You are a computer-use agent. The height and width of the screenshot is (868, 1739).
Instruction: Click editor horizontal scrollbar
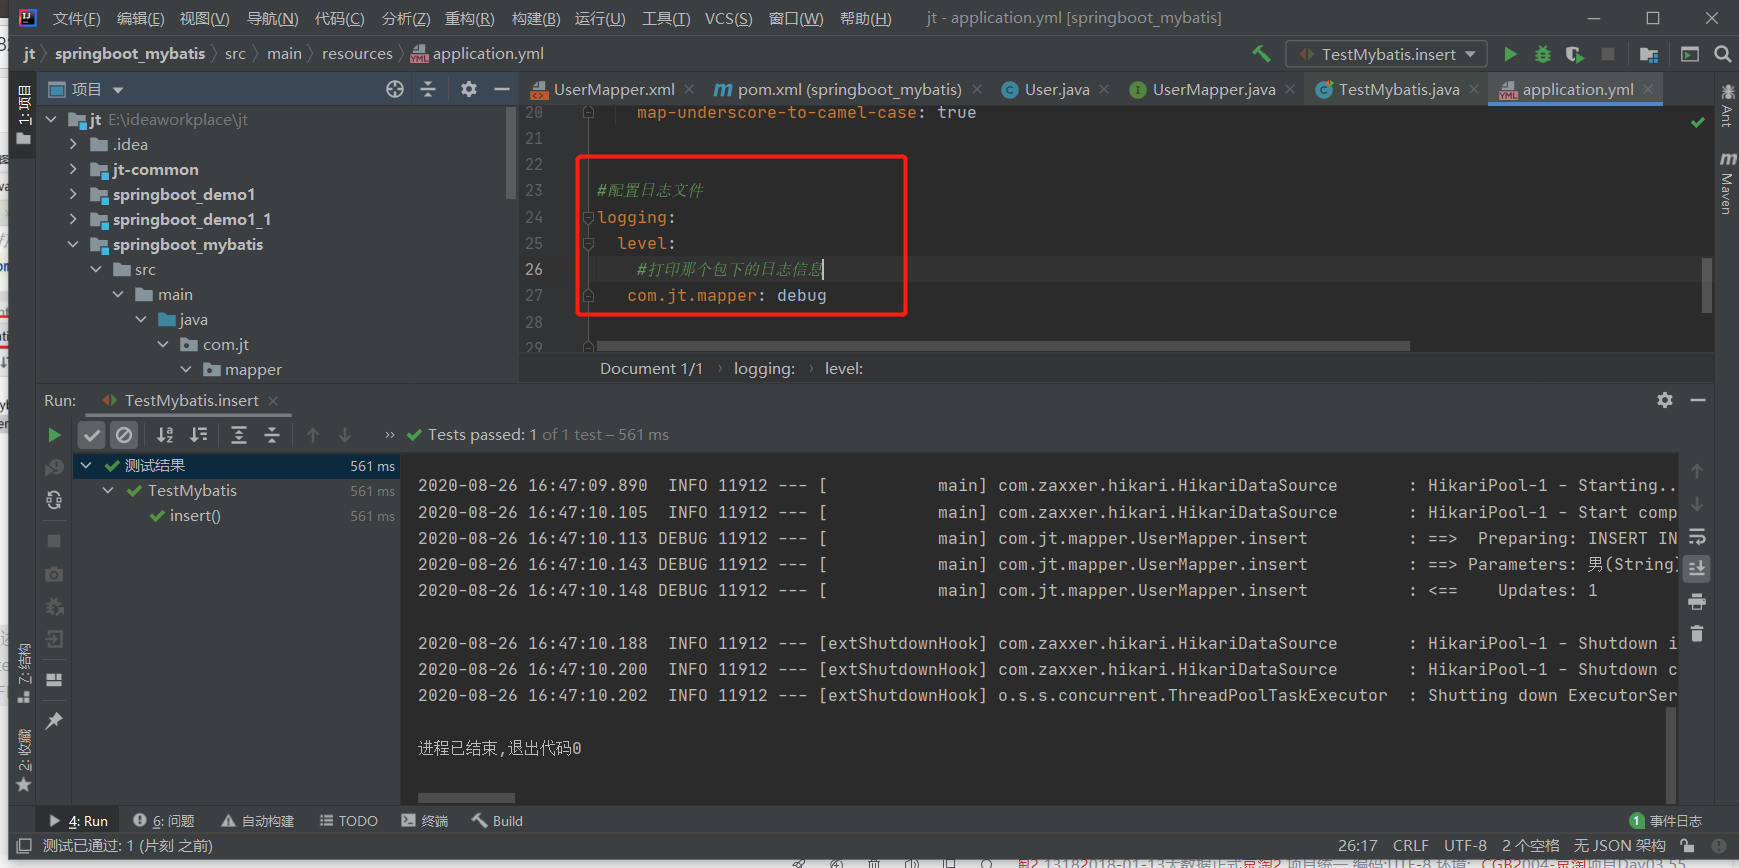coord(1003,346)
